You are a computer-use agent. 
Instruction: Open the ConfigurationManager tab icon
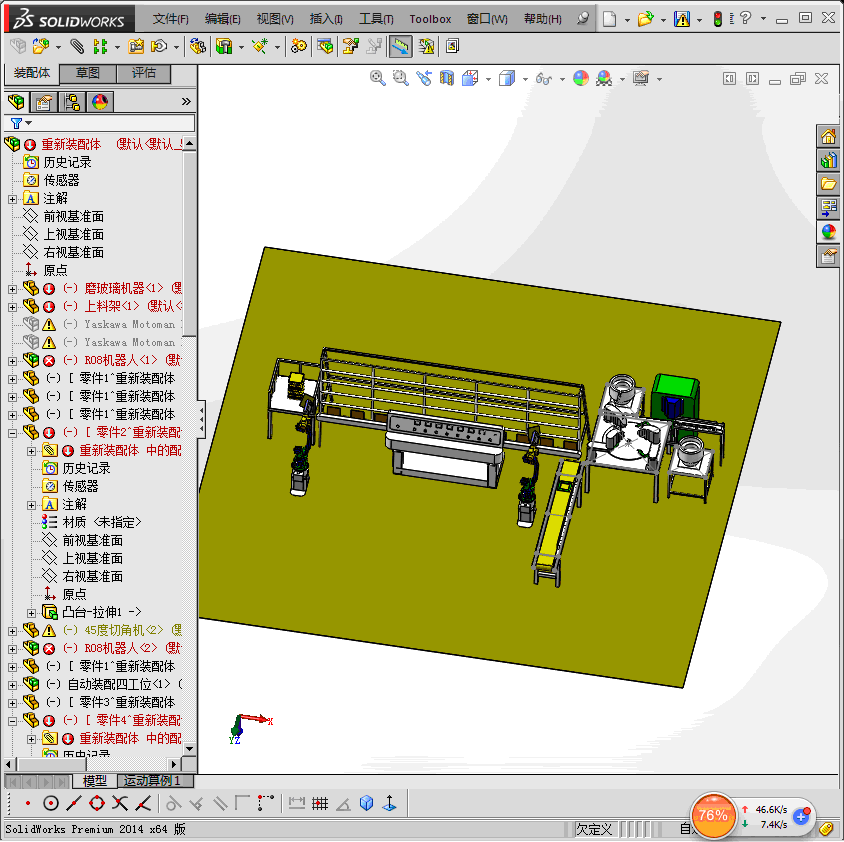[x=72, y=102]
